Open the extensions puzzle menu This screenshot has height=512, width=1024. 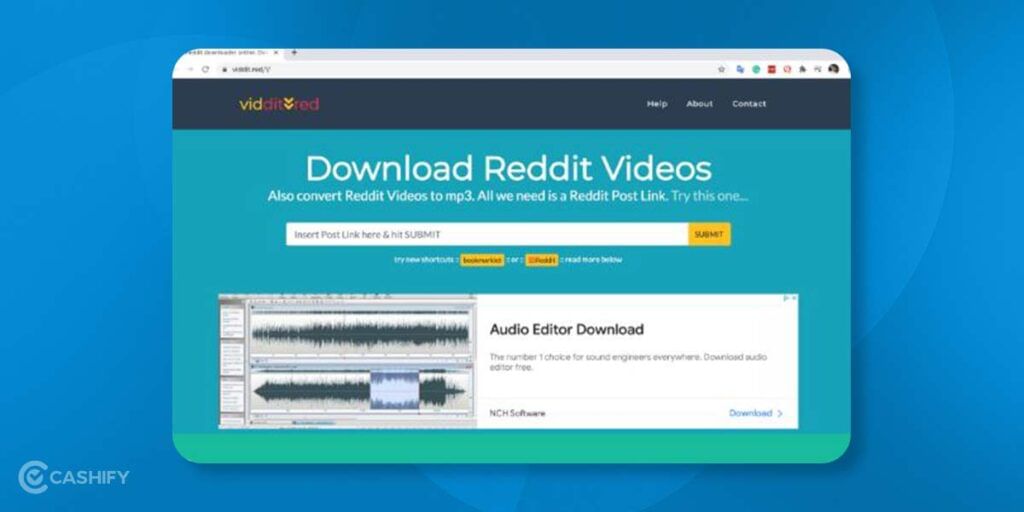point(803,69)
